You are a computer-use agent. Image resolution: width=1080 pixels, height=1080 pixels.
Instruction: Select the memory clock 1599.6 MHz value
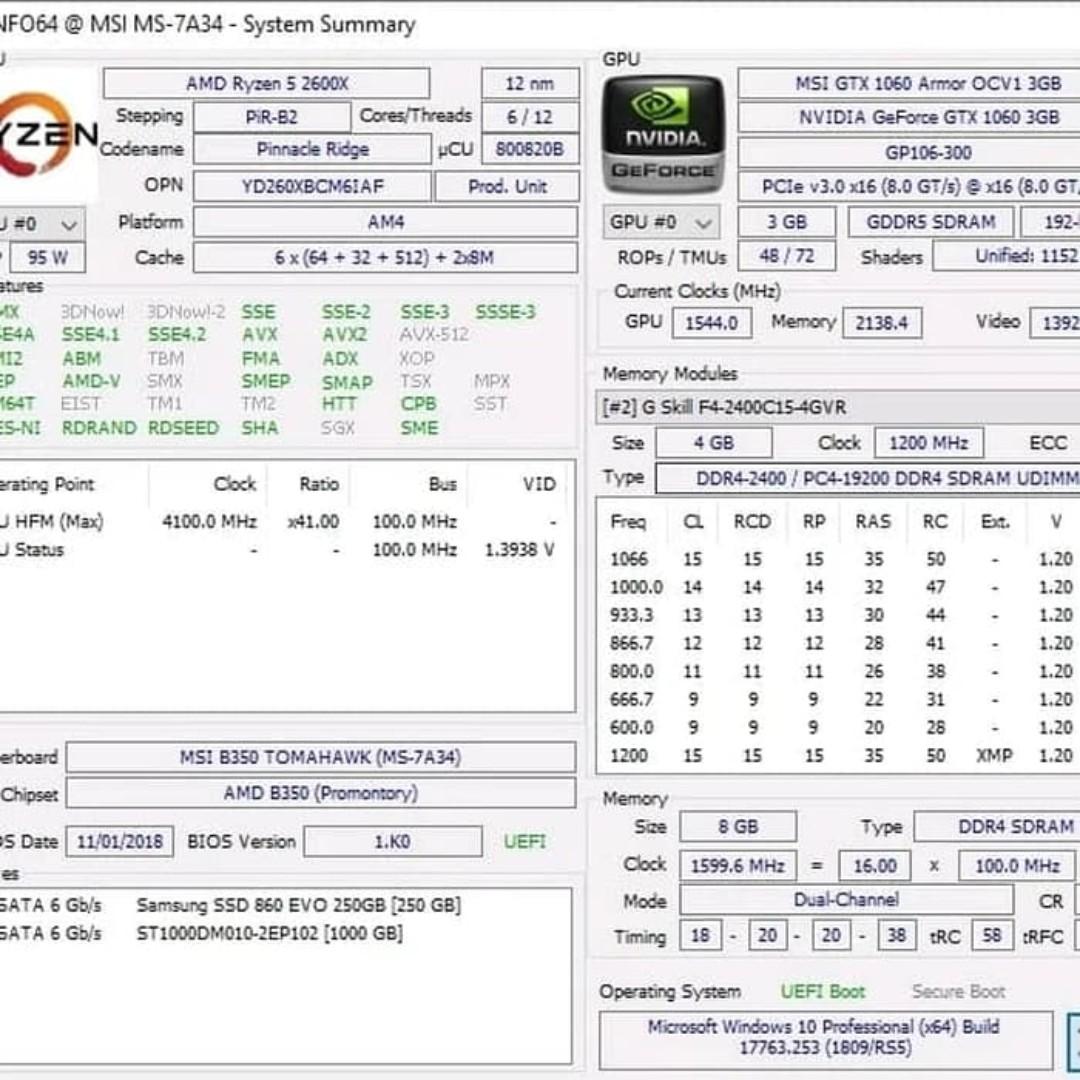point(738,866)
